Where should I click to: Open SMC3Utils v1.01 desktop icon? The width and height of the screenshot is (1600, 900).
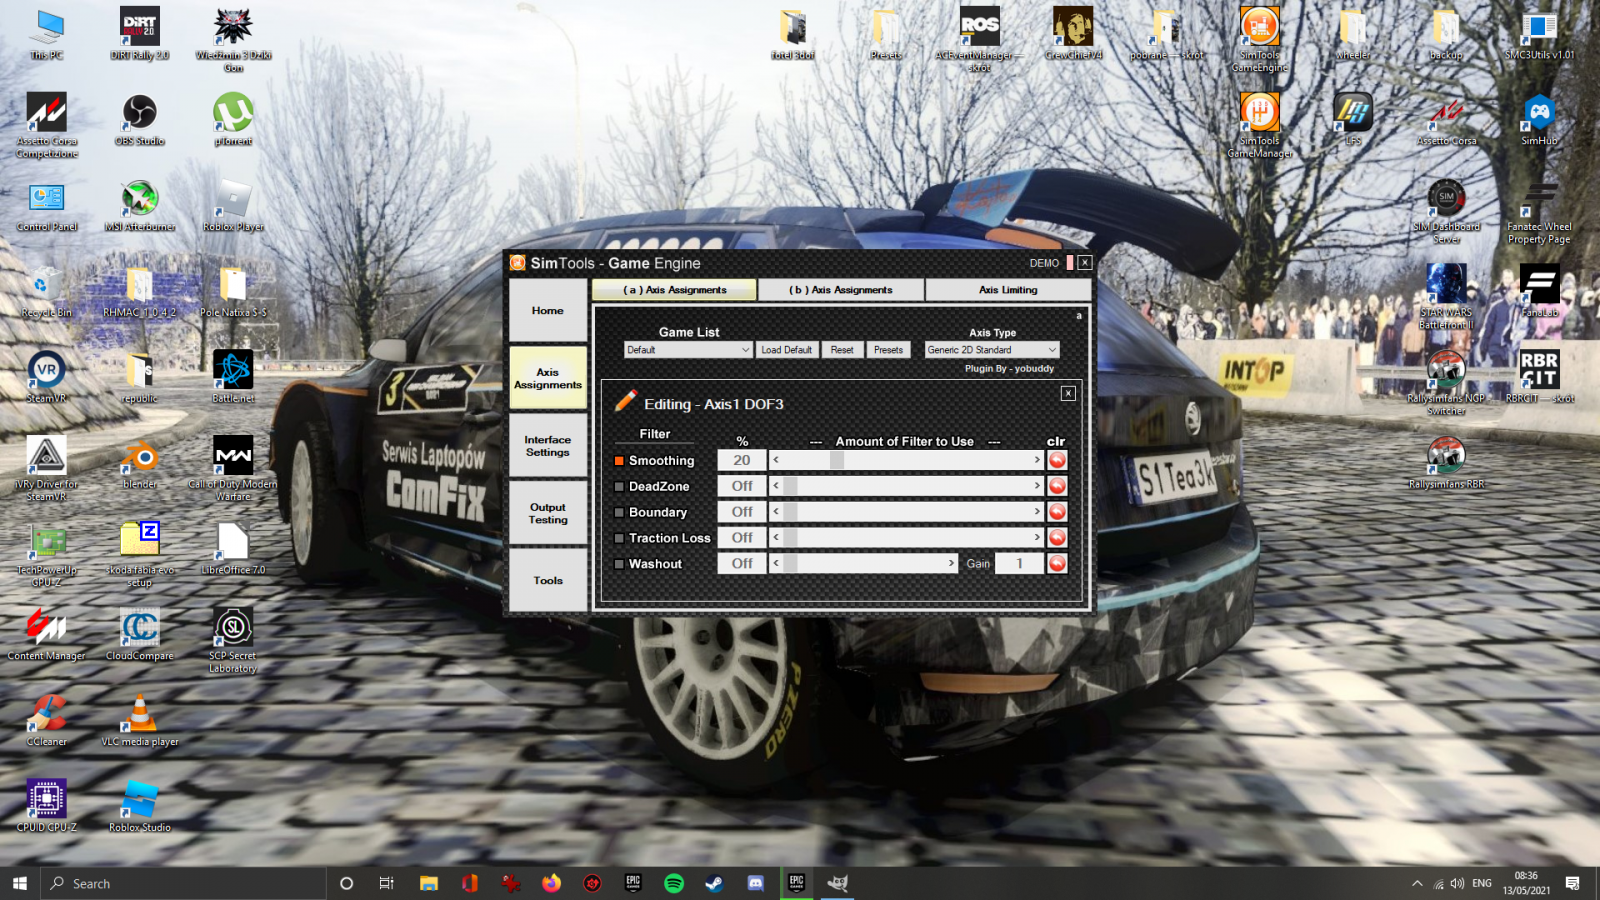(x=1539, y=34)
